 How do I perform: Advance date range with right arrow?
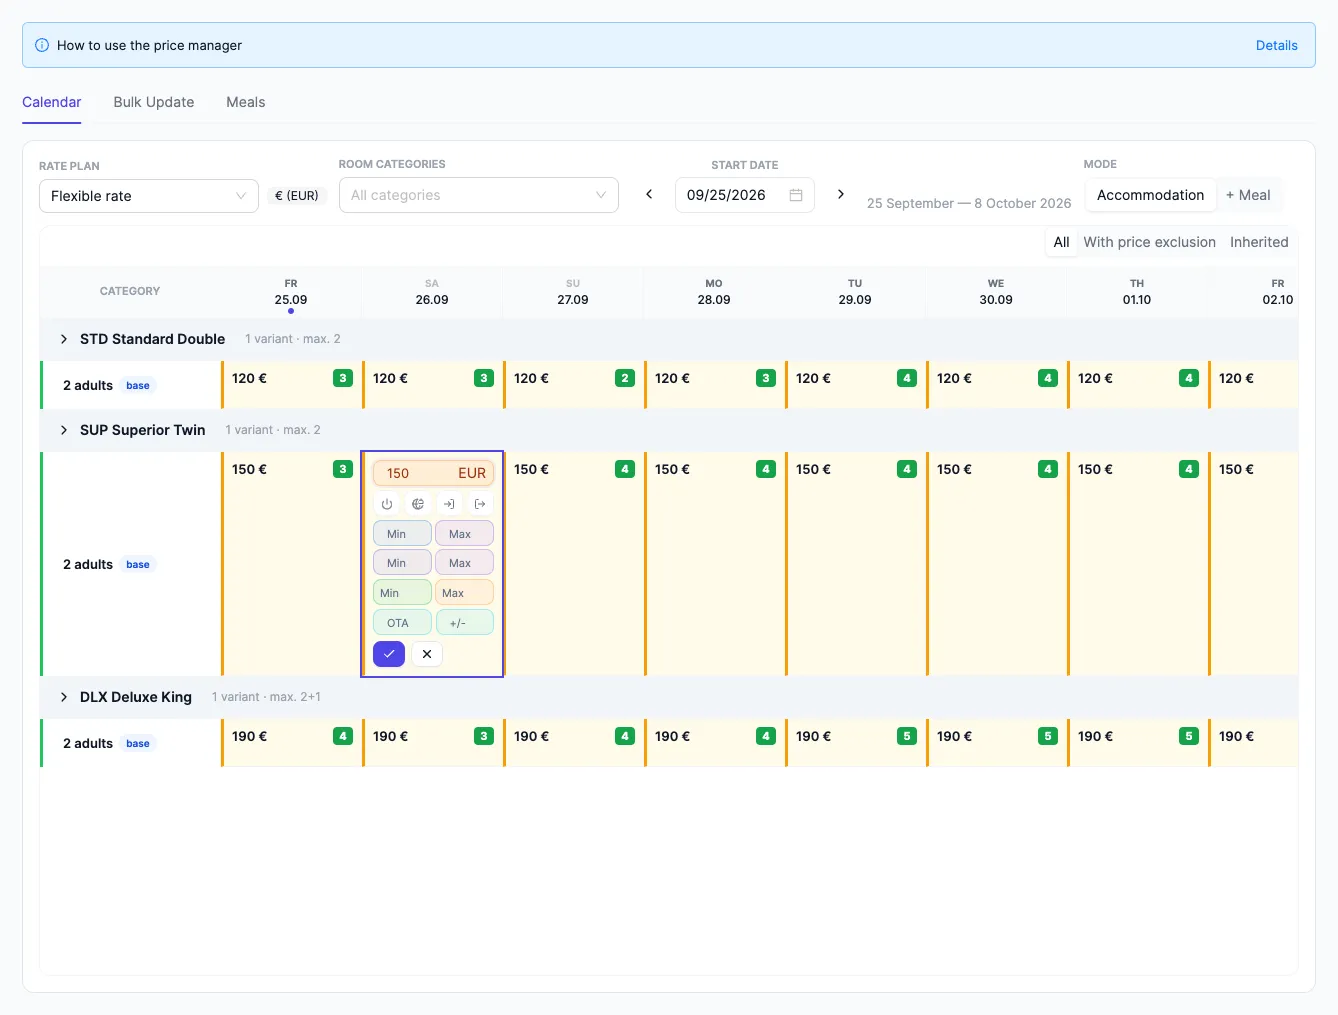pyautogui.click(x=841, y=194)
